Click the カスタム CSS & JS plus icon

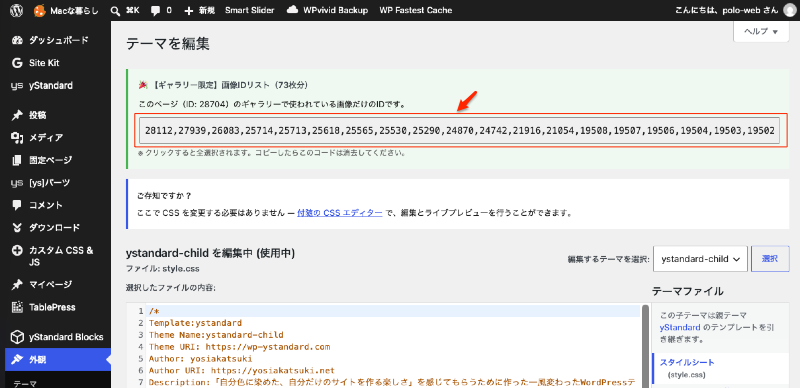[x=17, y=251]
